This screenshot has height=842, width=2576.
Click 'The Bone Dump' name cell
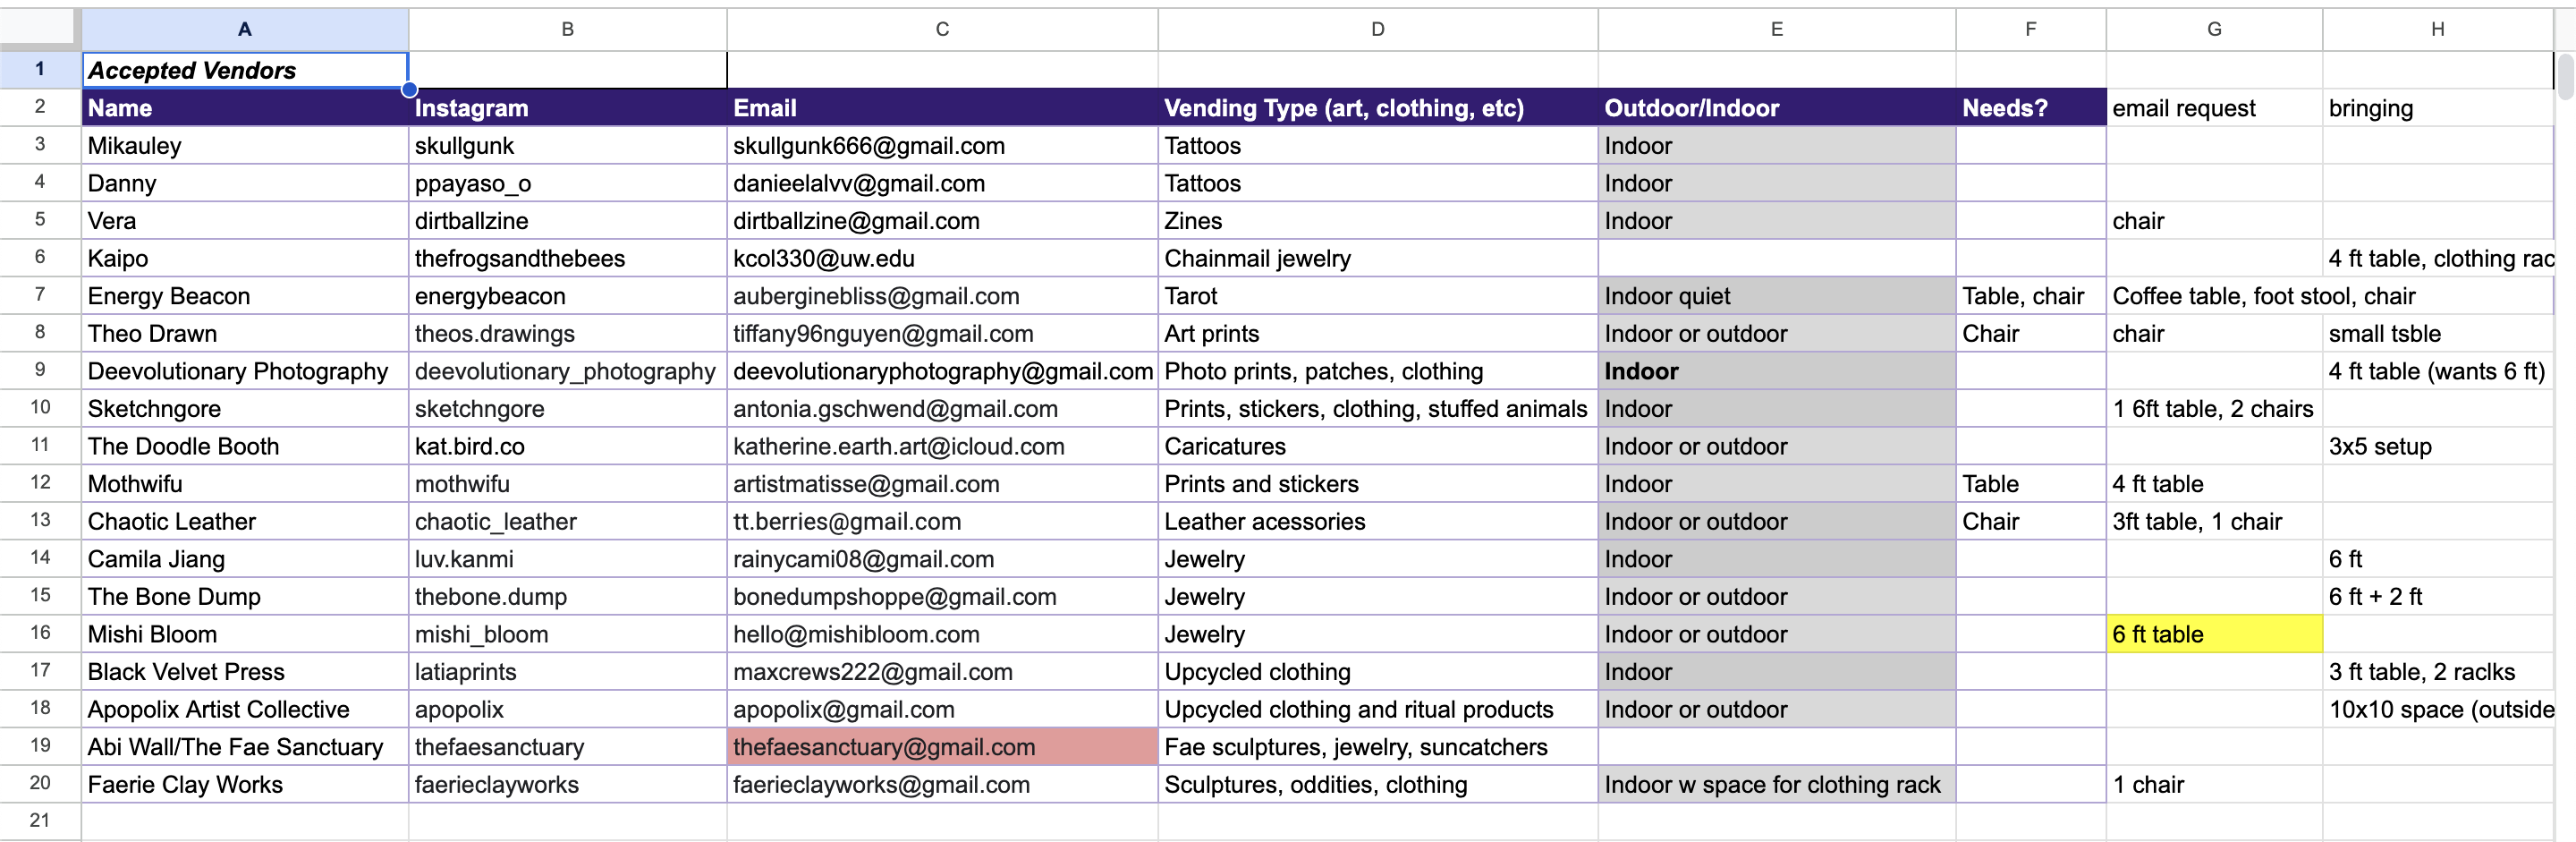click(245, 596)
